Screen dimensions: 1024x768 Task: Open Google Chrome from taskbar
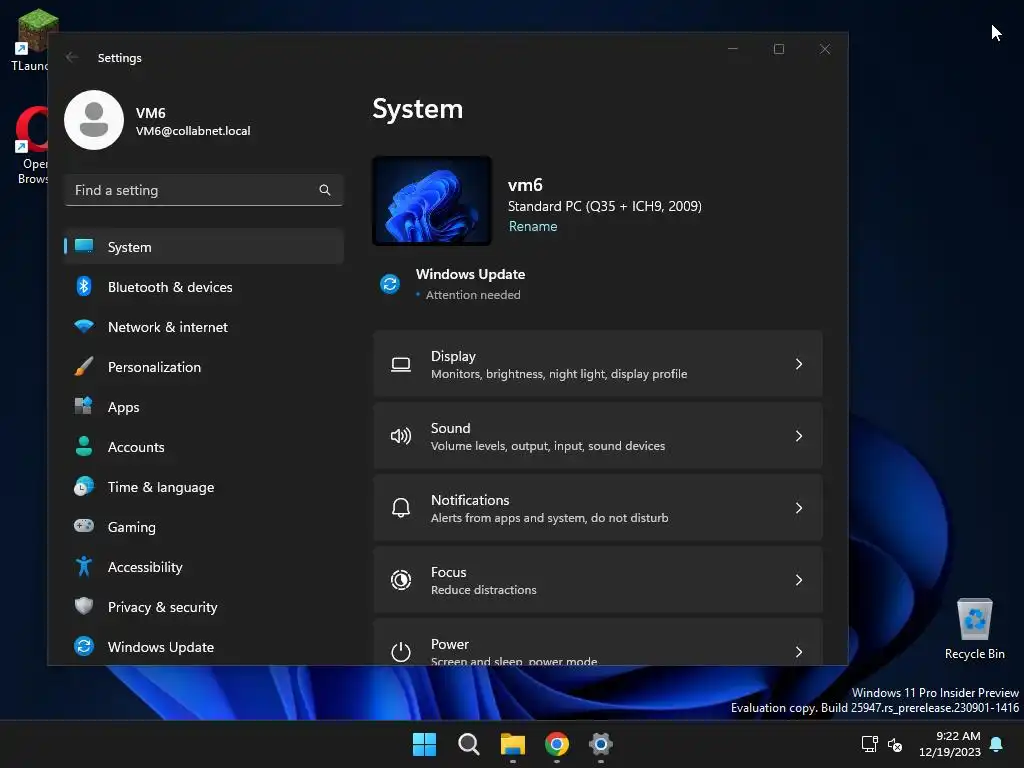[x=556, y=744]
